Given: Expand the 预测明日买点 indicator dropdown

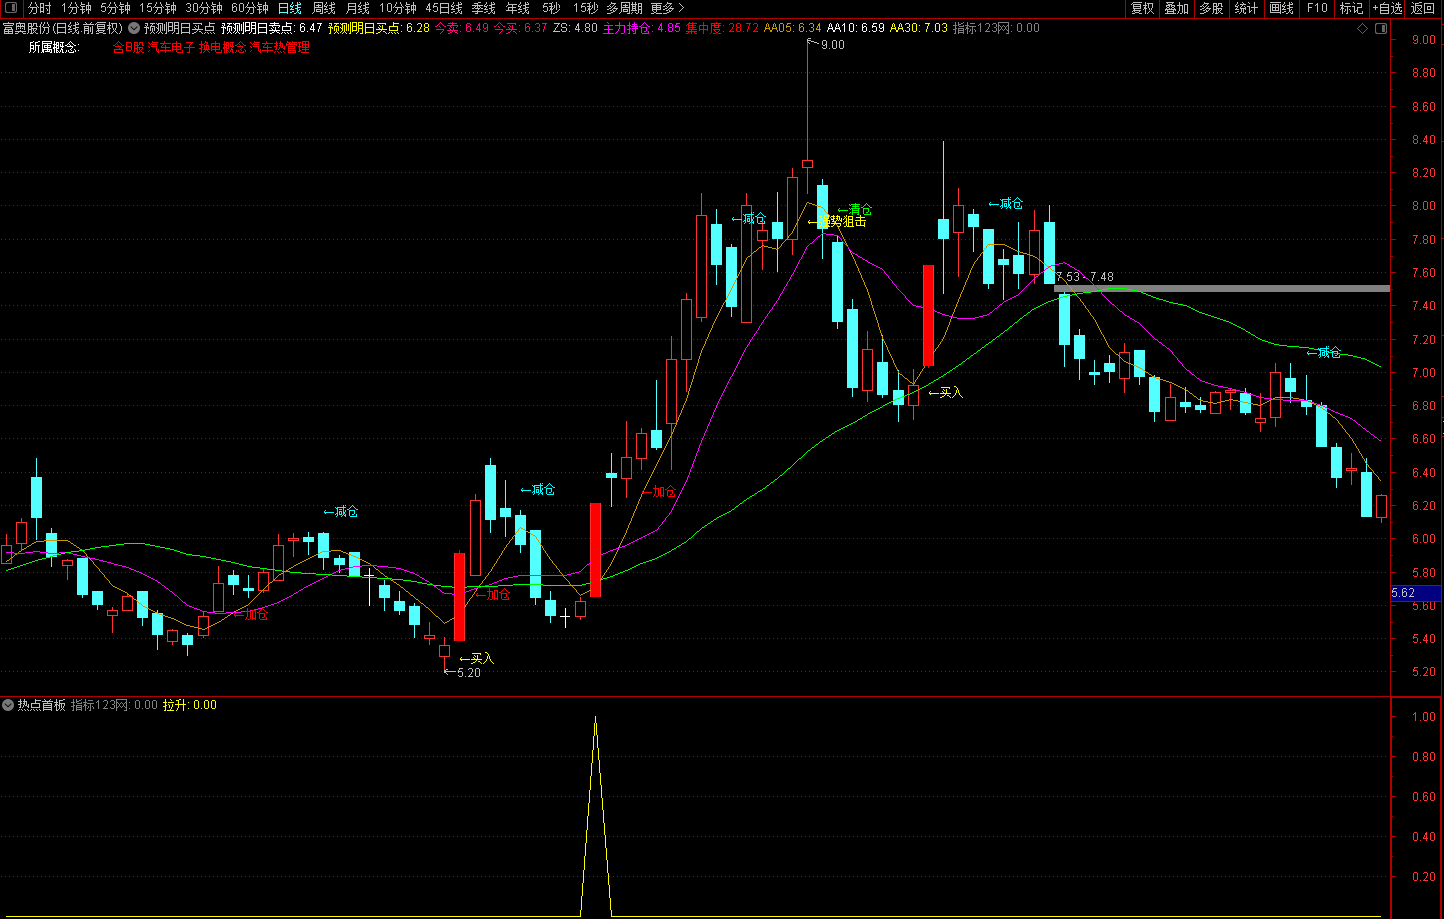Looking at the screenshot, I should point(134,29).
